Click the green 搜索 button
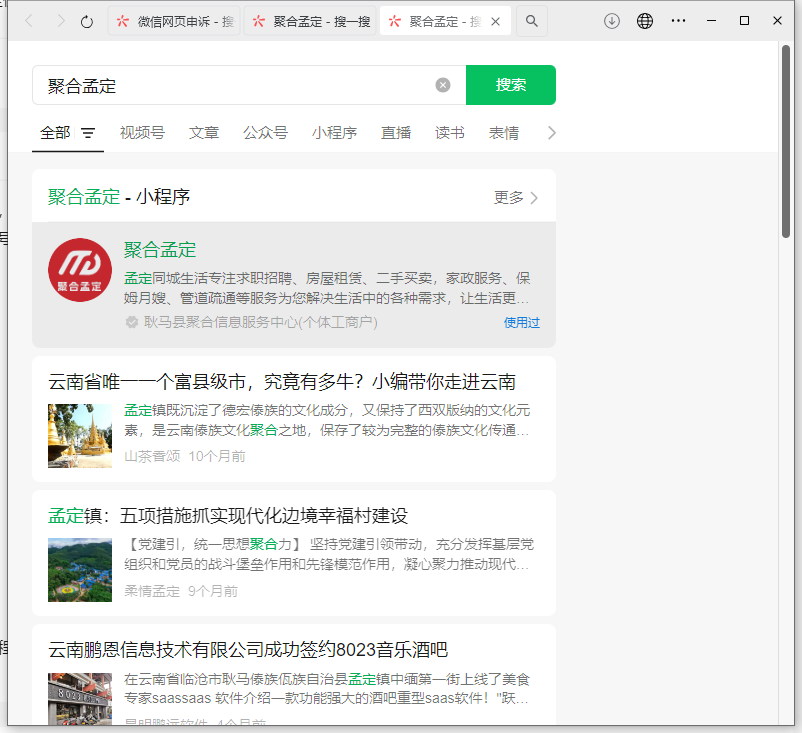 coord(510,85)
